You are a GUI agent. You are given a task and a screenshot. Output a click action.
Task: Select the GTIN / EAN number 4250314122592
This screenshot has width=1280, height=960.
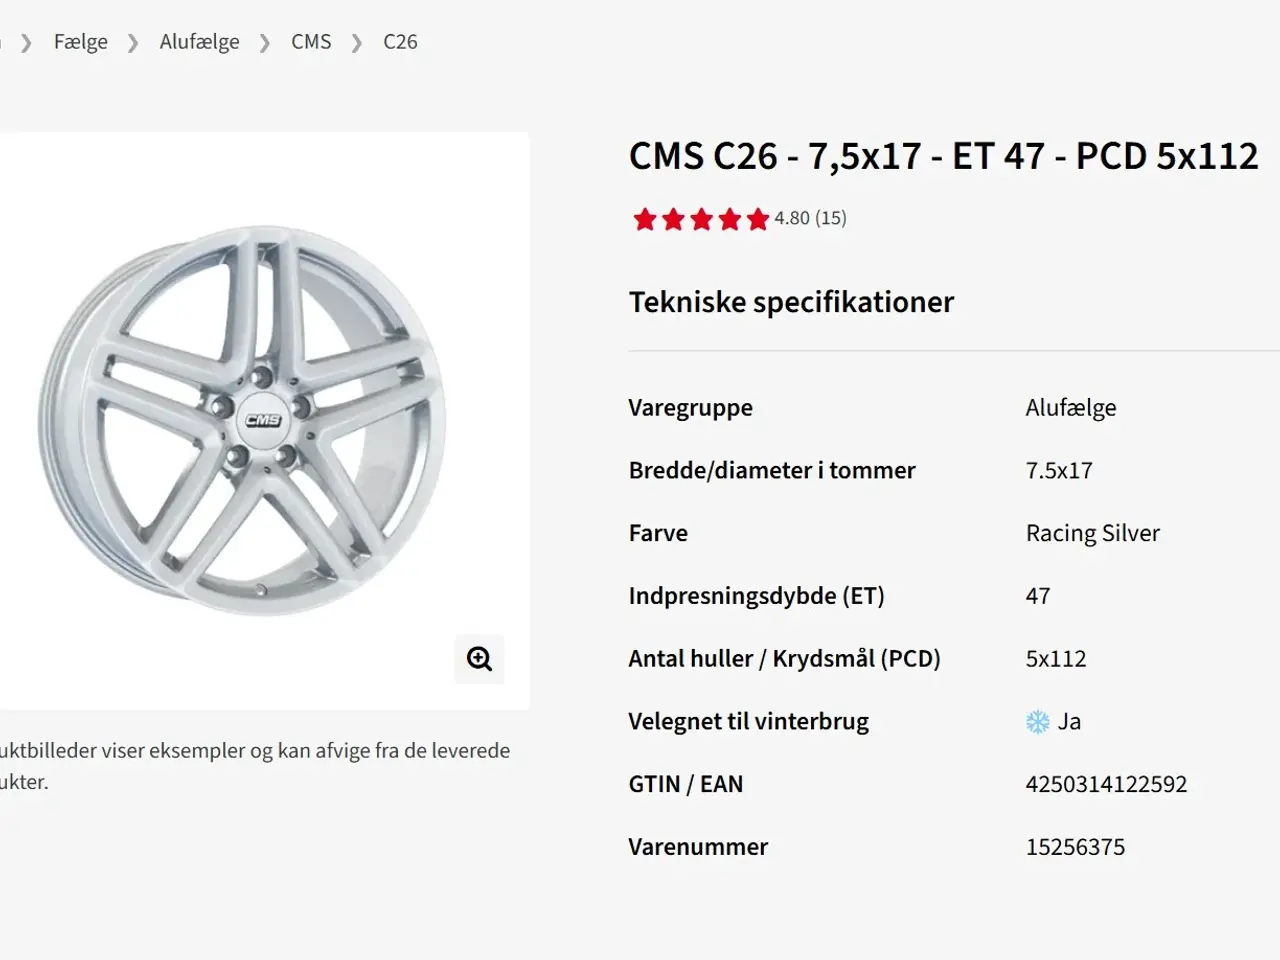(x=1106, y=784)
